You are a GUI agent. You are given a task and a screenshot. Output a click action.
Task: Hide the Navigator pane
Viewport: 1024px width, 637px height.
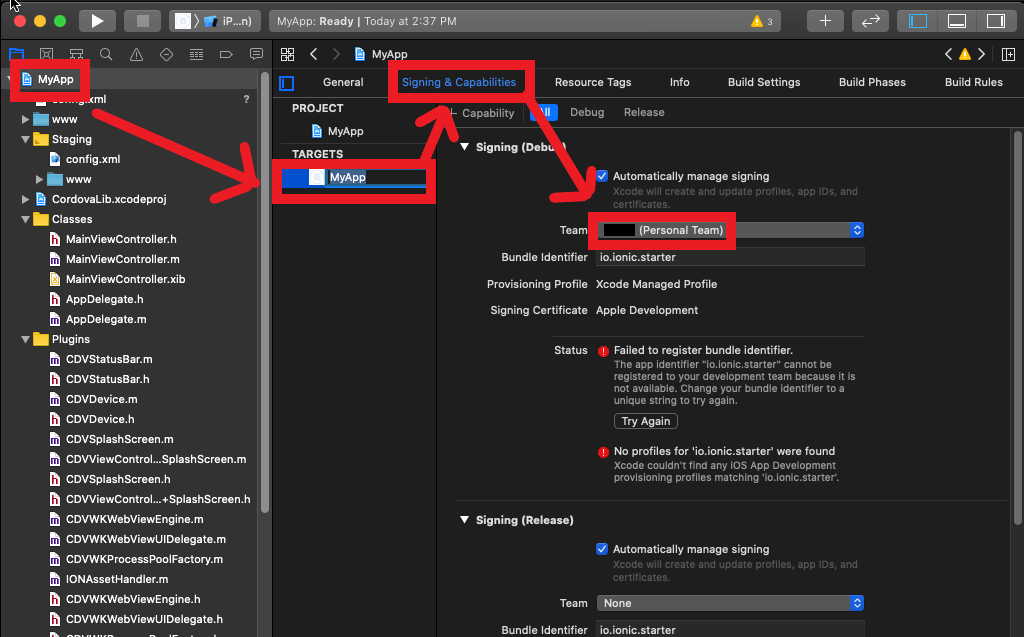[x=918, y=21]
